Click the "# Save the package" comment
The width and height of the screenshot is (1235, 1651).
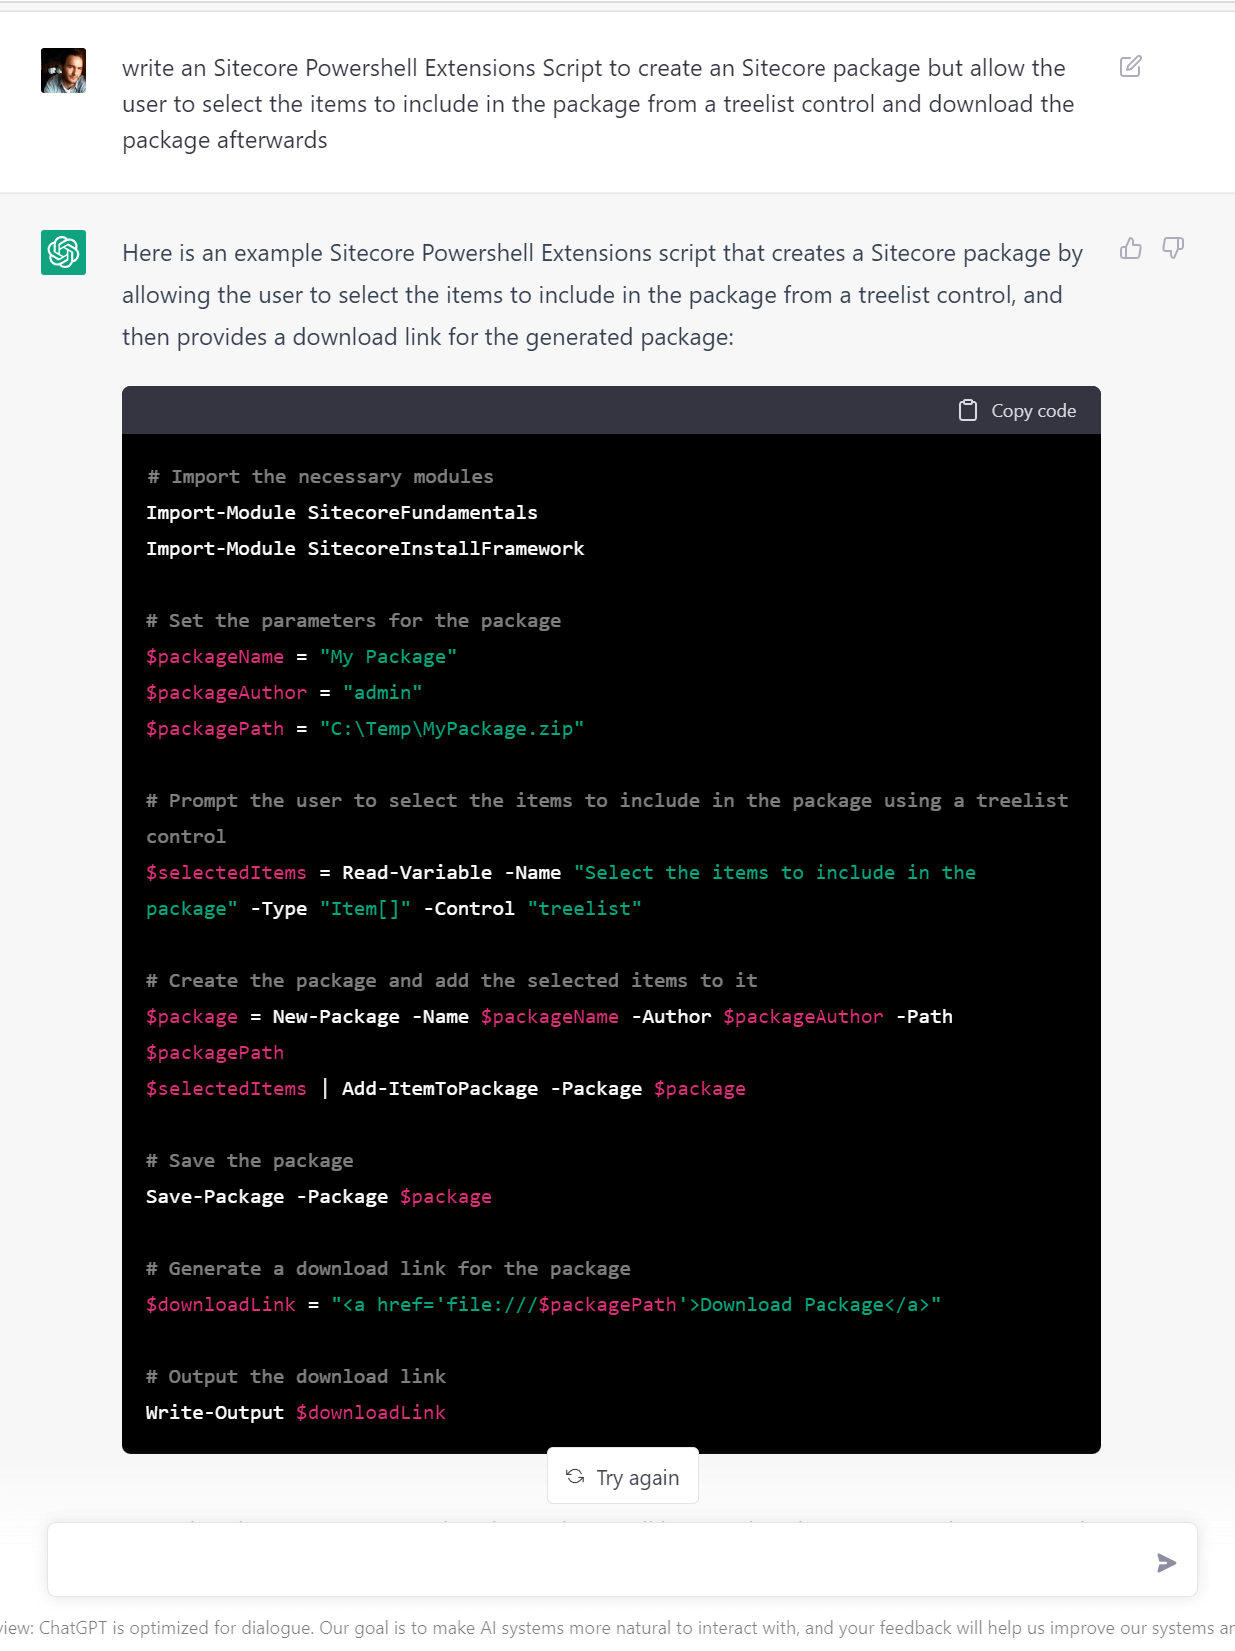pyautogui.click(x=250, y=1161)
